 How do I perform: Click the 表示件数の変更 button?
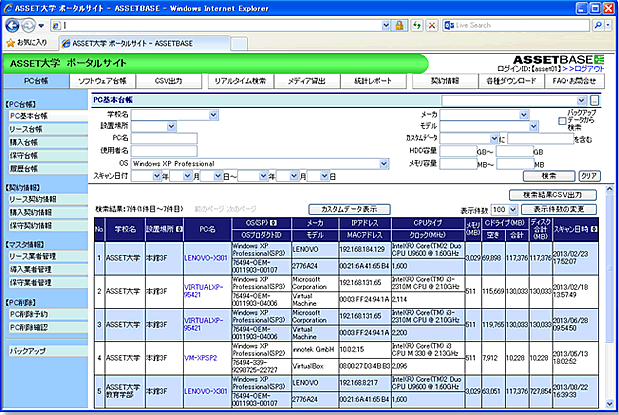point(559,209)
